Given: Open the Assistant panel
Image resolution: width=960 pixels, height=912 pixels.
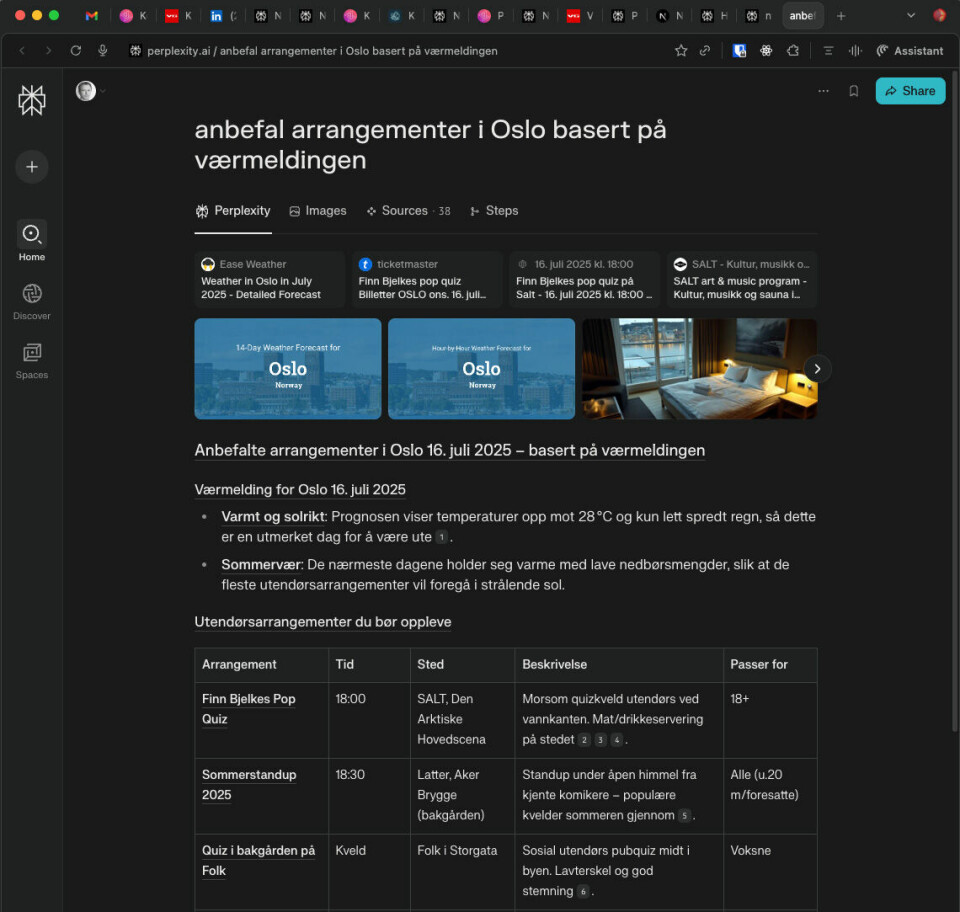Looking at the screenshot, I should click(x=910, y=51).
